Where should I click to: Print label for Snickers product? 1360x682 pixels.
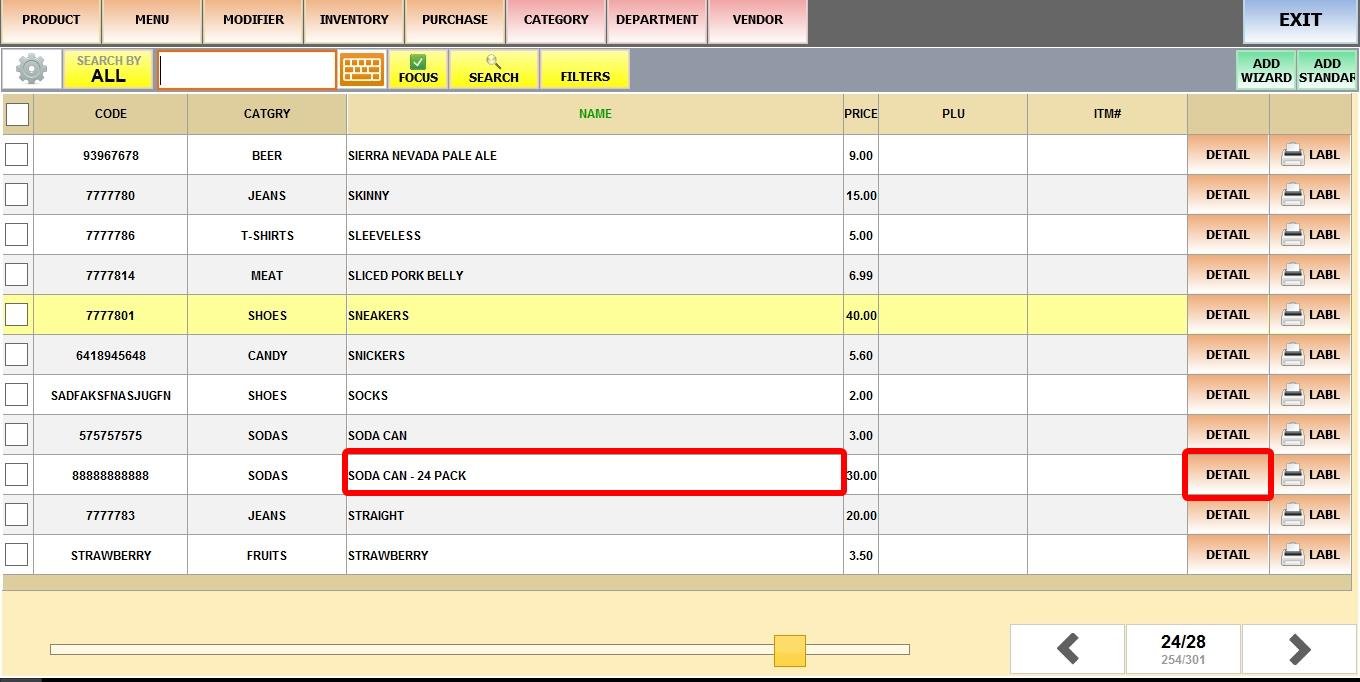pos(1310,355)
